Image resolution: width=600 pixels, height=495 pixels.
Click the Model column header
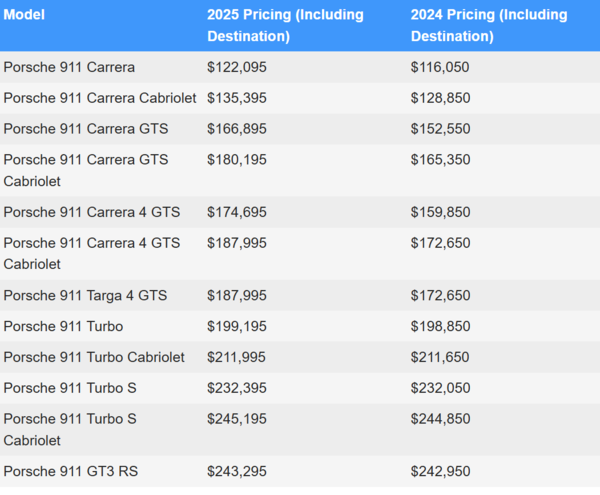pos(25,15)
